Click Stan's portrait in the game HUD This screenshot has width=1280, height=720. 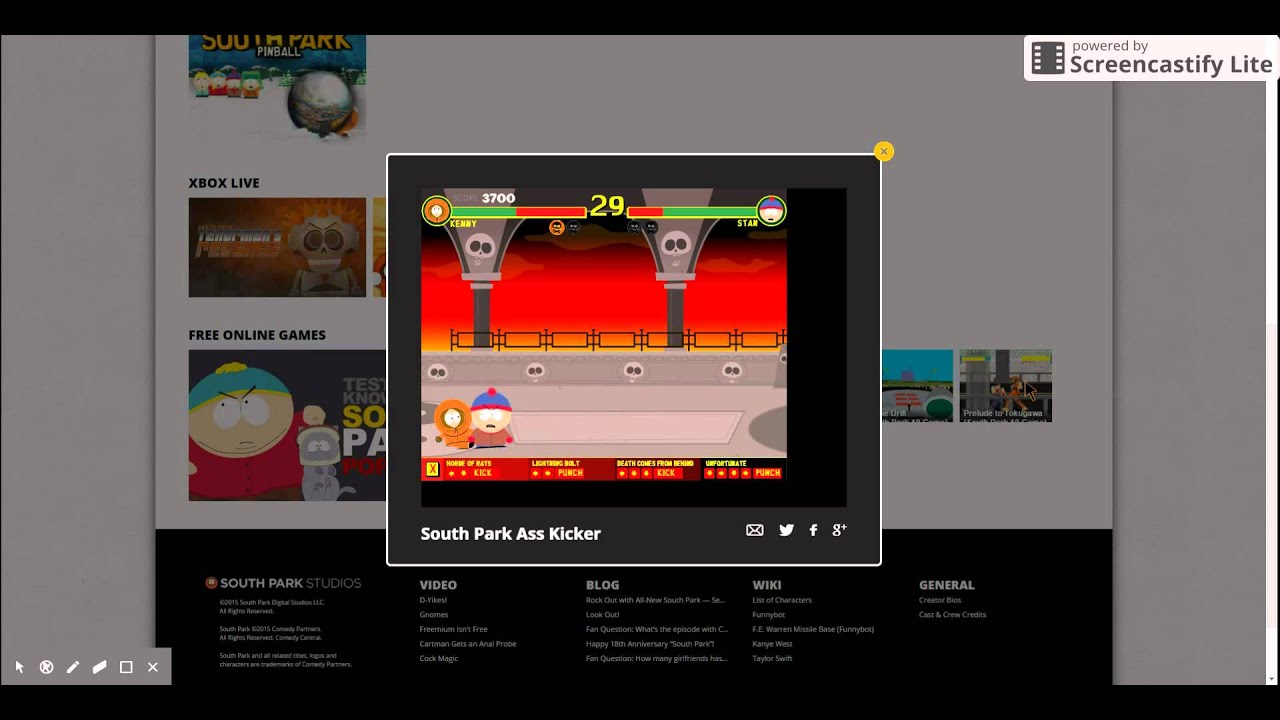coord(771,211)
